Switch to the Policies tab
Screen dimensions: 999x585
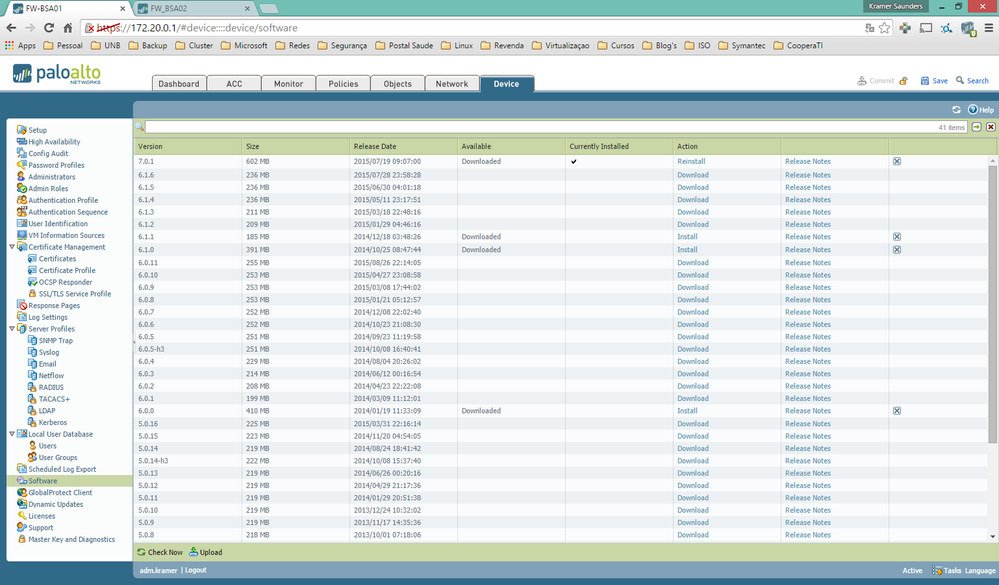(343, 84)
